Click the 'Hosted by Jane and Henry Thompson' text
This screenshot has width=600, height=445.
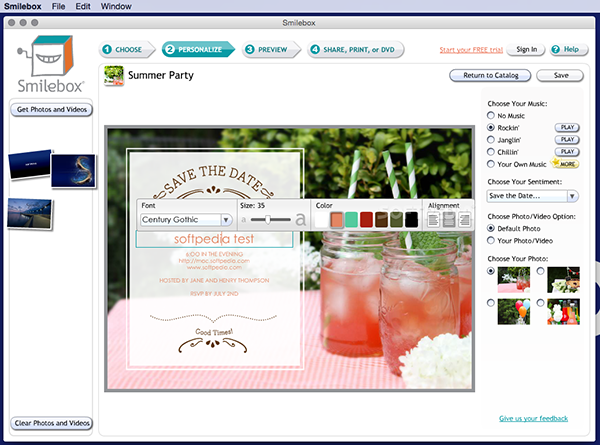point(214,280)
